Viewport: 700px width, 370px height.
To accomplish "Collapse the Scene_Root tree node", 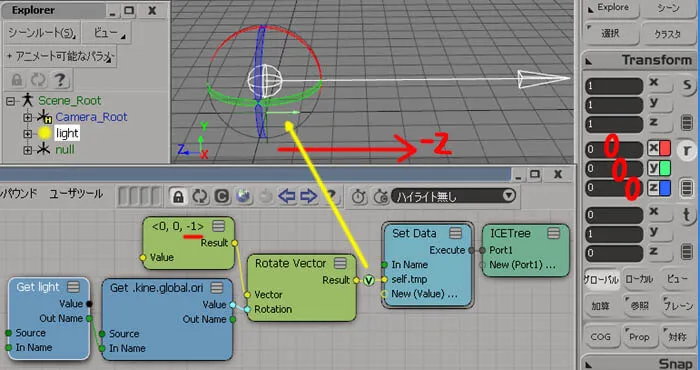I will coord(11,101).
